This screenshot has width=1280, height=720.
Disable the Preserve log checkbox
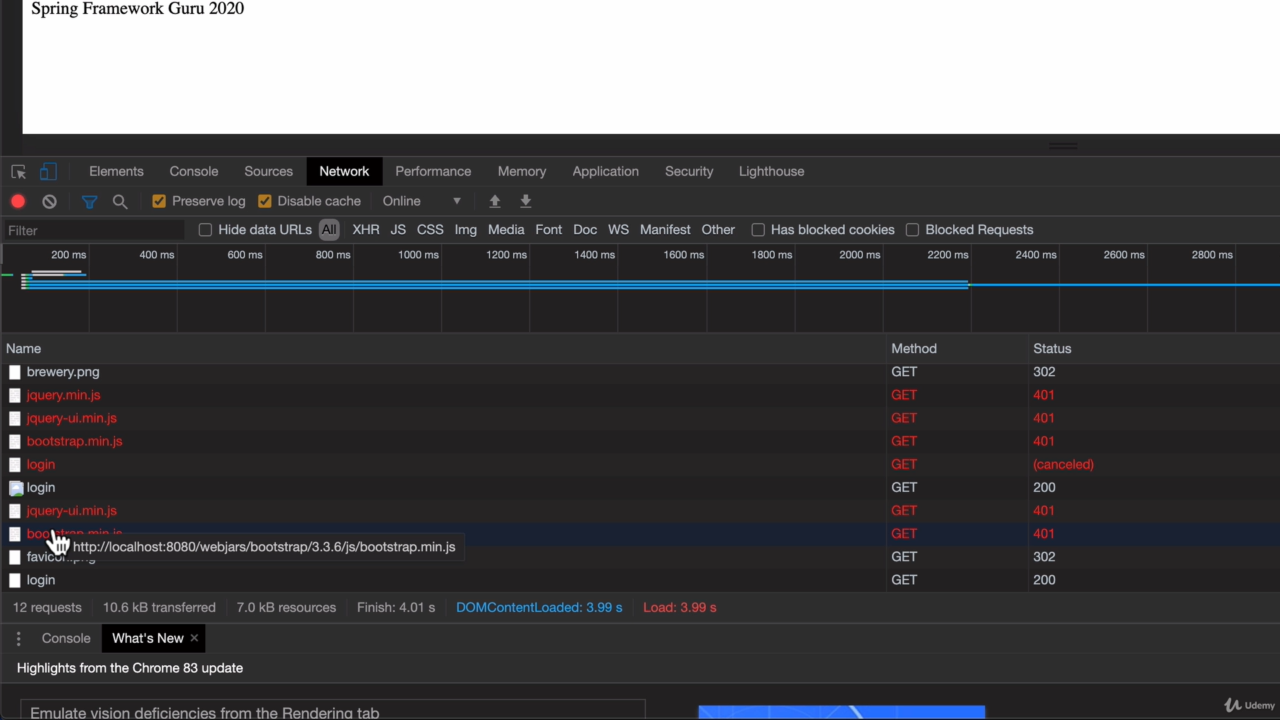pos(159,201)
